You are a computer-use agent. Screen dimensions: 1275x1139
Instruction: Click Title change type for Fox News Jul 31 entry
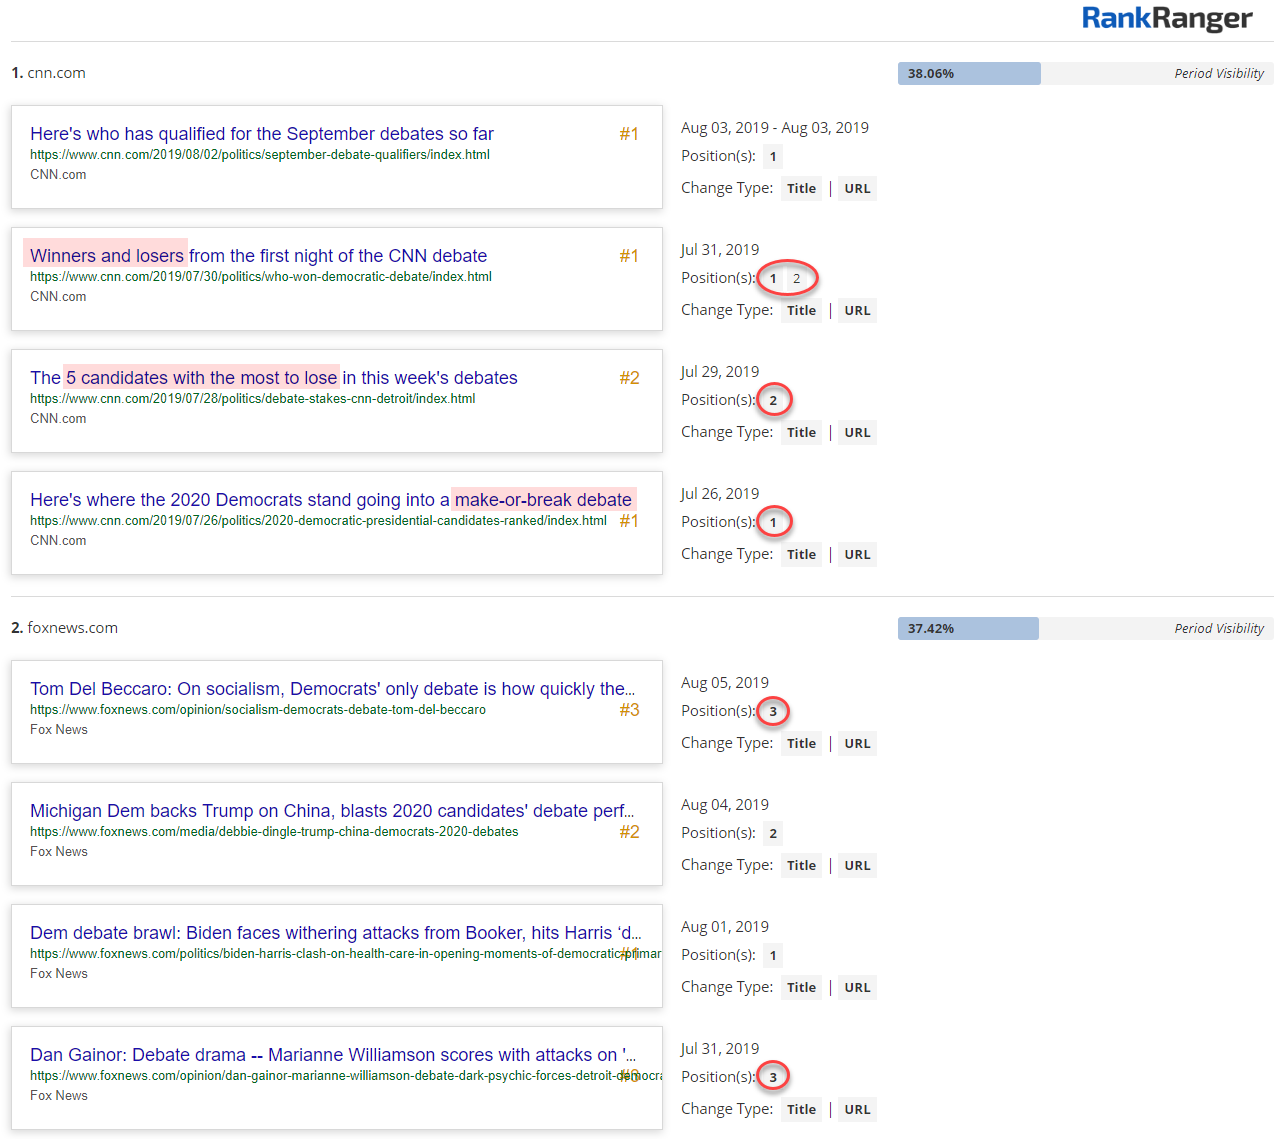(801, 1109)
